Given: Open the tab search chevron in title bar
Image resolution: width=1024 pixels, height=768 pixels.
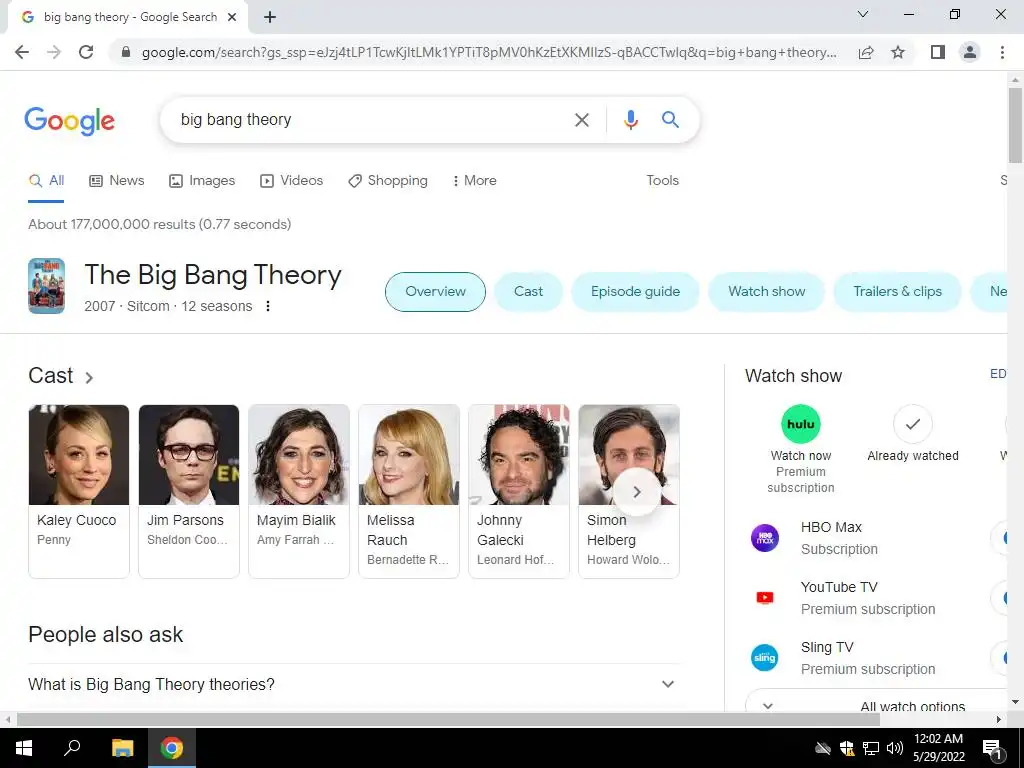Looking at the screenshot, I should [863, 14].
